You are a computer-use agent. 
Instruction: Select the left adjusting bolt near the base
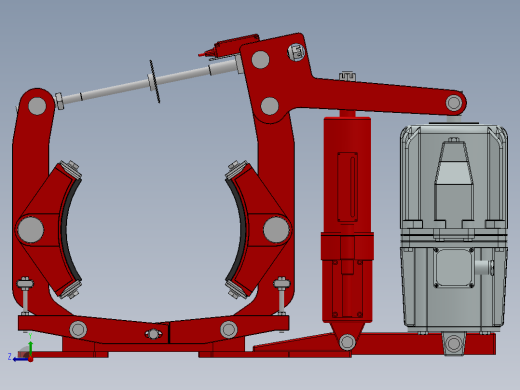point(25,296)
